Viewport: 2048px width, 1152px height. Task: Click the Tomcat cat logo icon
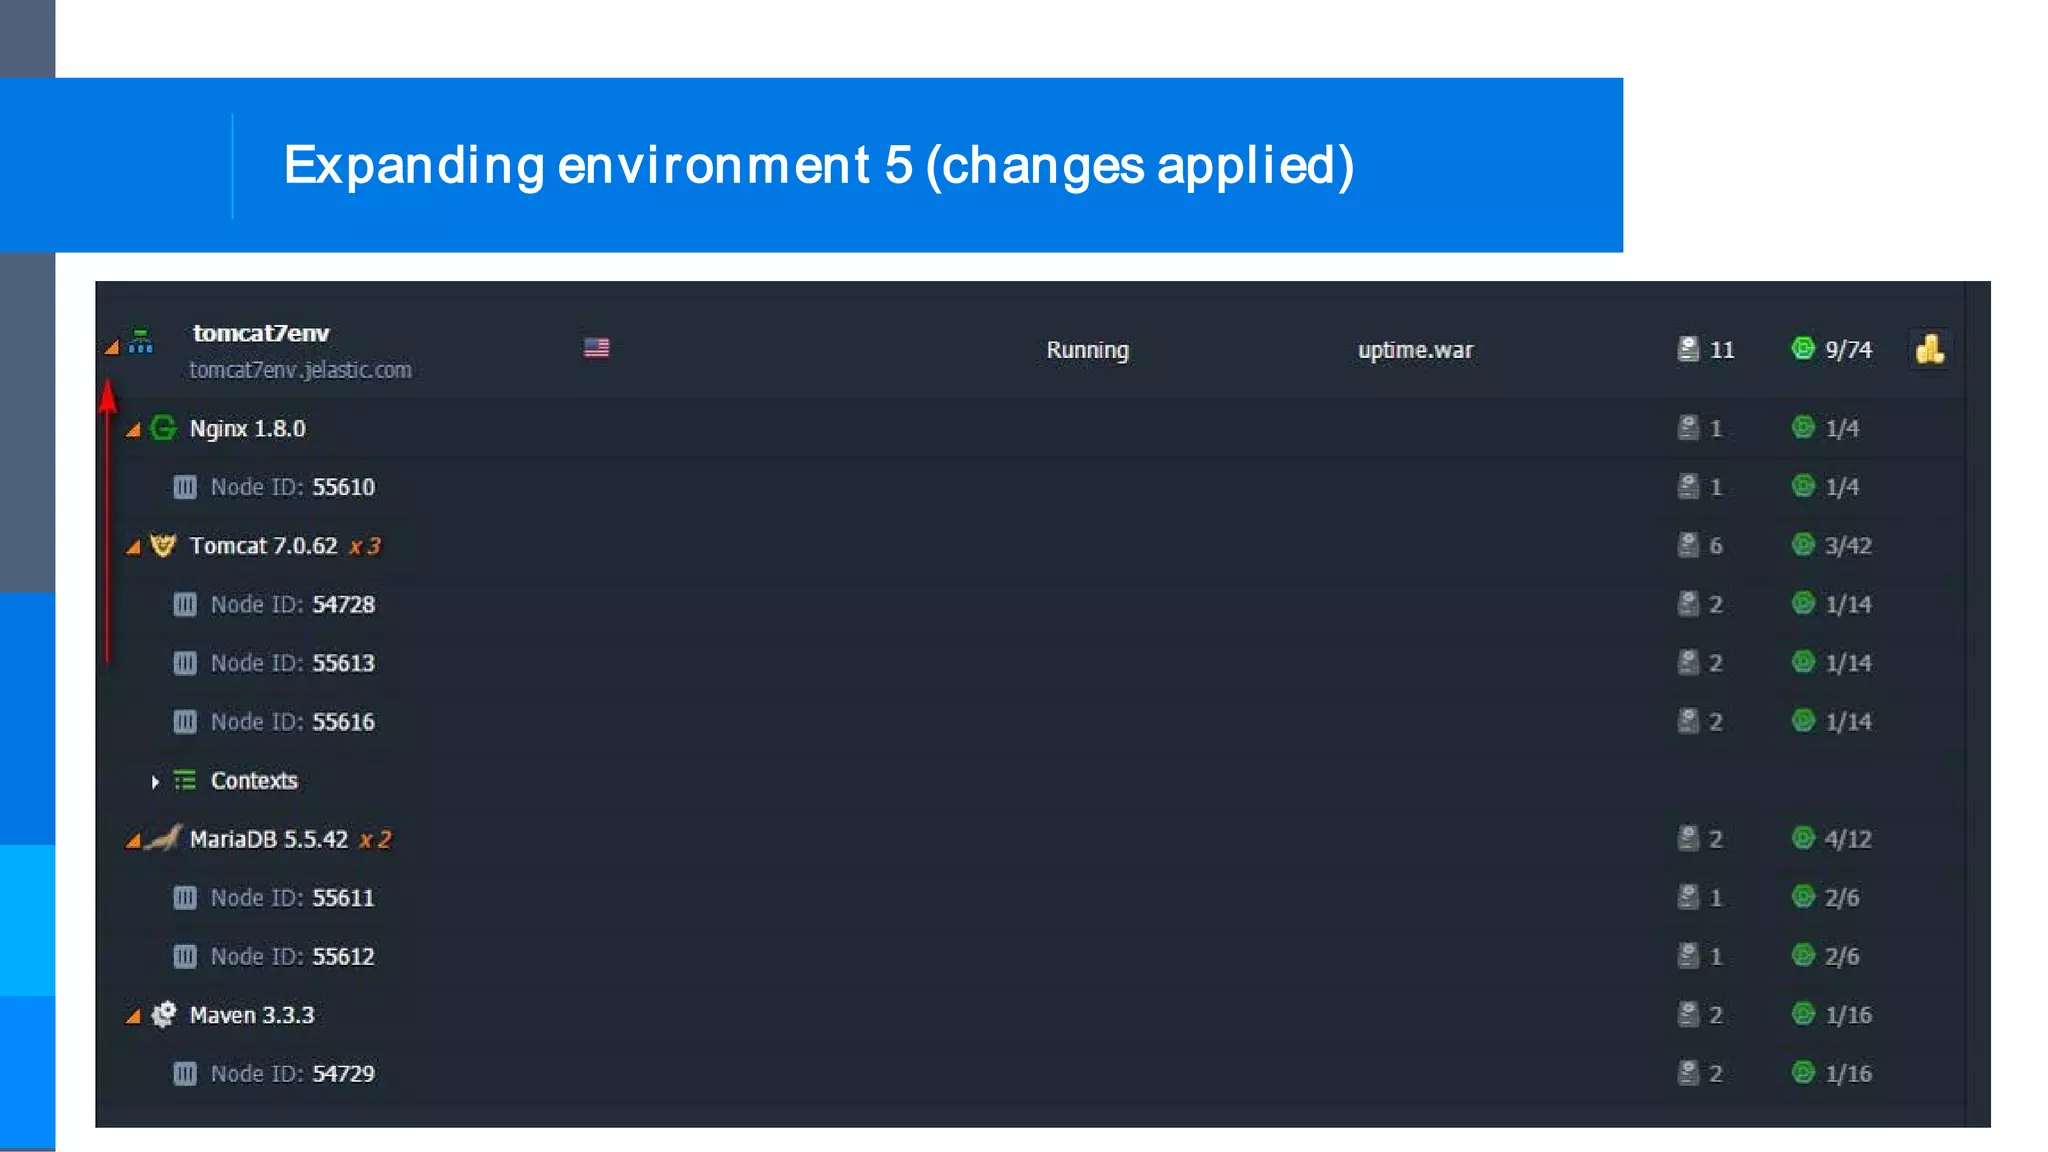[x=163, y=545]
